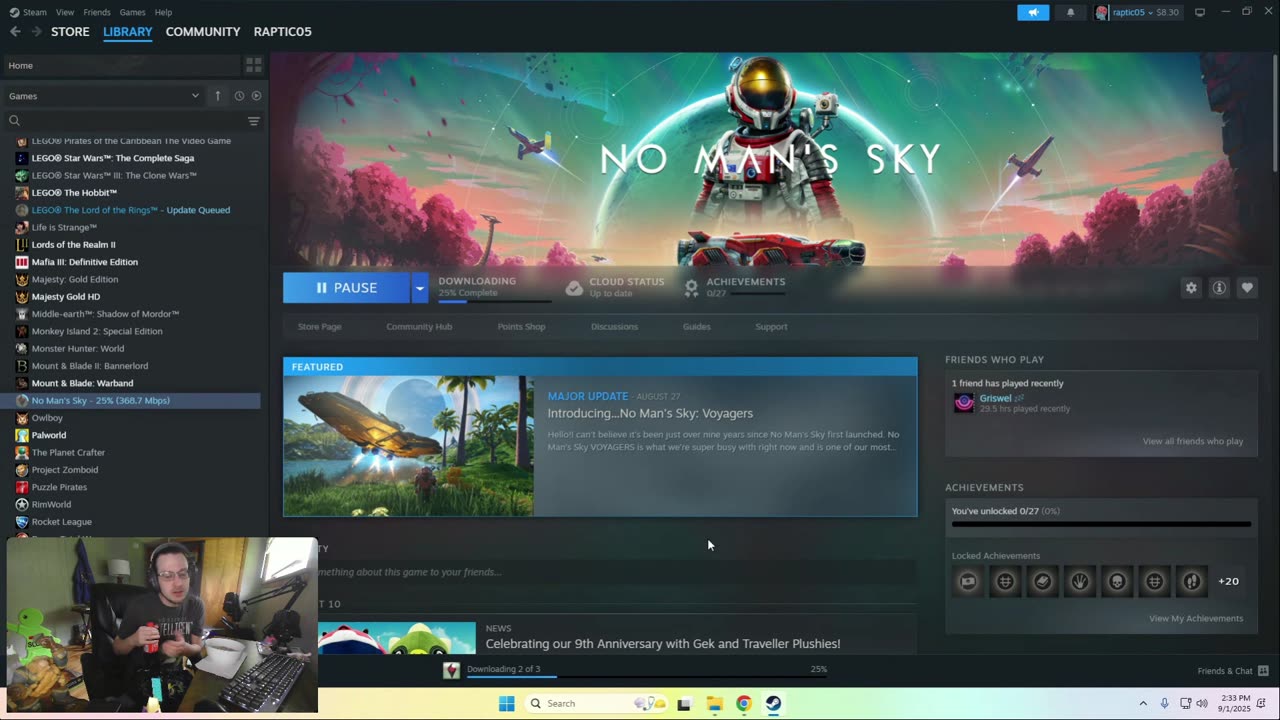Viewport: 1280px width, 720px height.
Task: Click View My Achievements link
Action: (1196, 619)
